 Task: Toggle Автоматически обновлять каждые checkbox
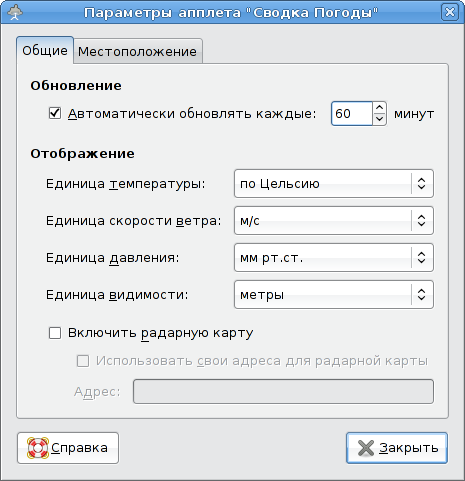tap(55, 113)
